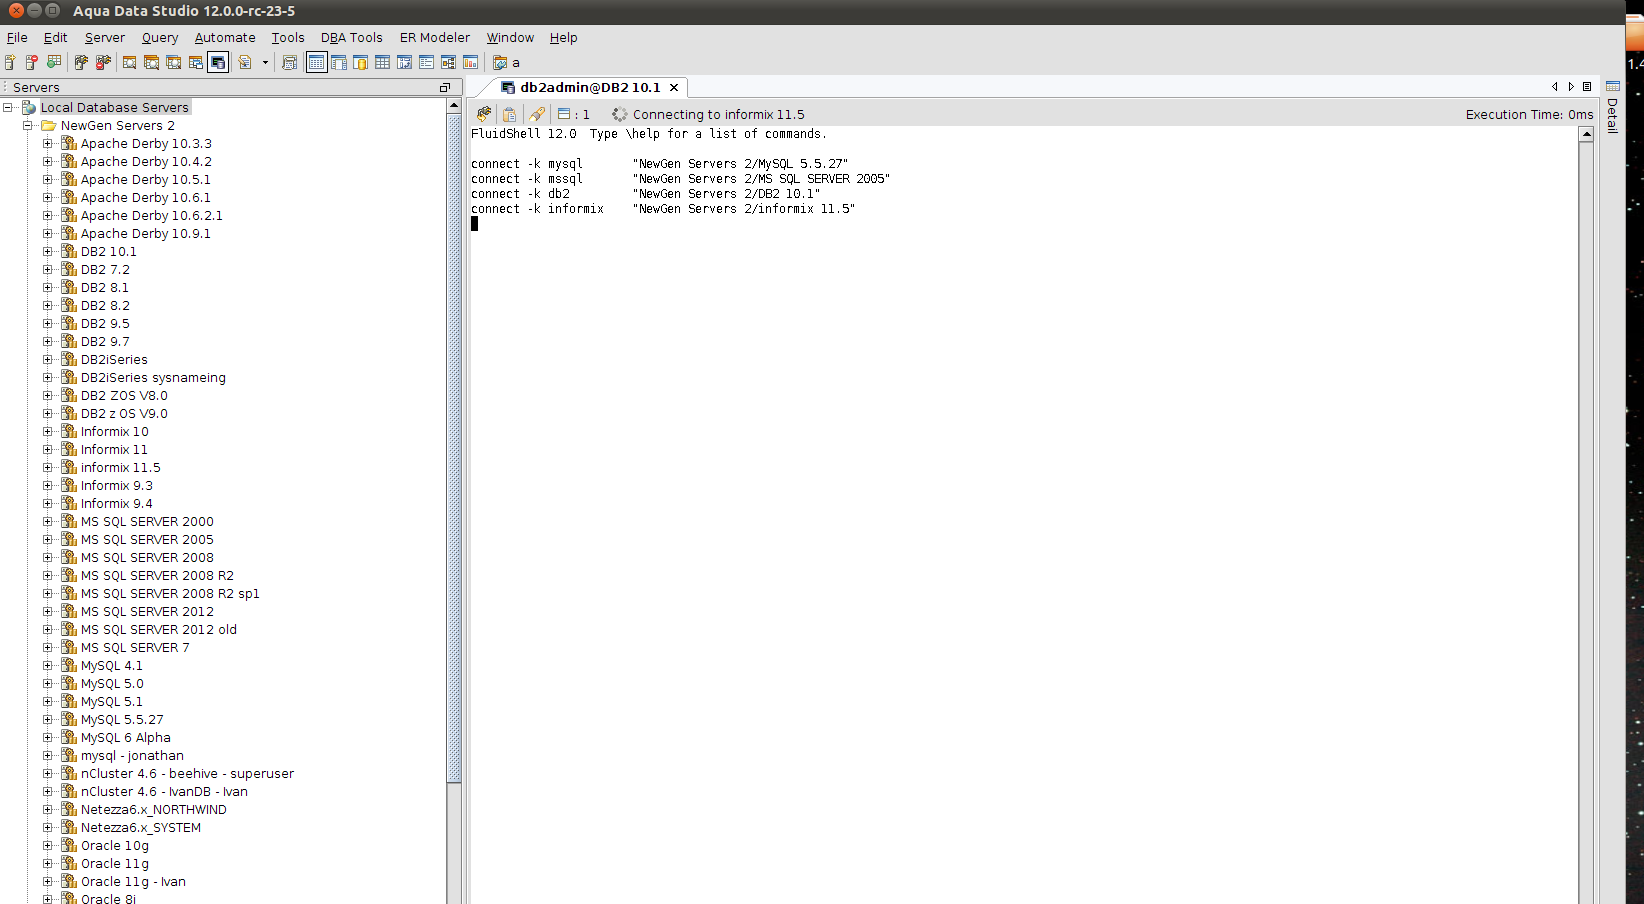Click the server tree scroll up arrow
This screenshot has width=1644, height=904.
(x=454, y=105)
